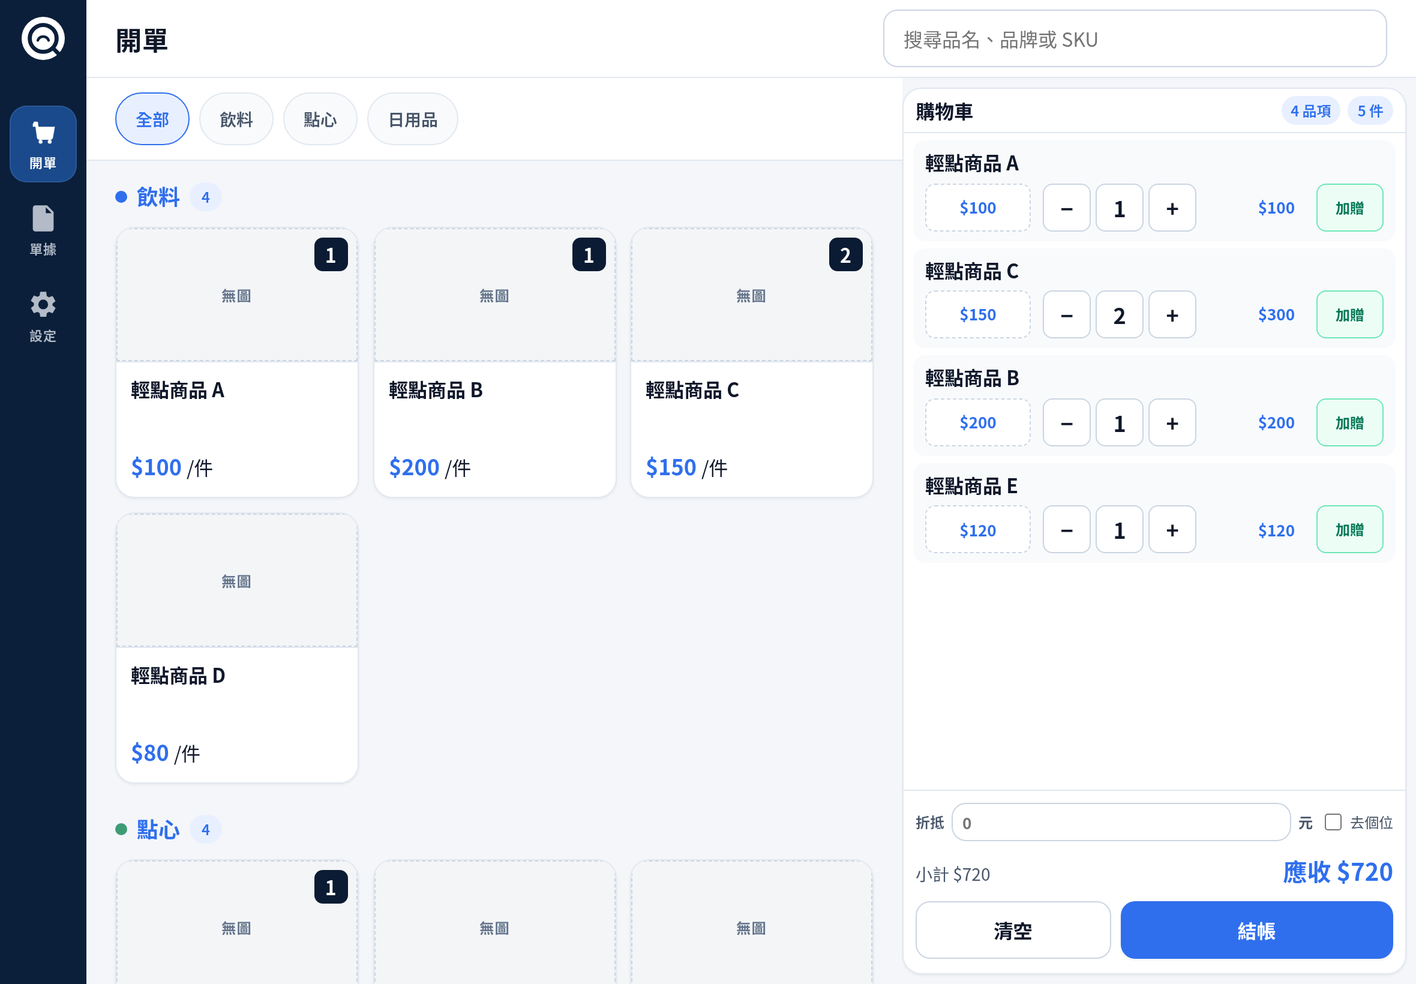Image resolution: width=1416 pixels, height=984 pixels.
Task: Select the 飲料 category tab
Action: [x=236, y=119]
